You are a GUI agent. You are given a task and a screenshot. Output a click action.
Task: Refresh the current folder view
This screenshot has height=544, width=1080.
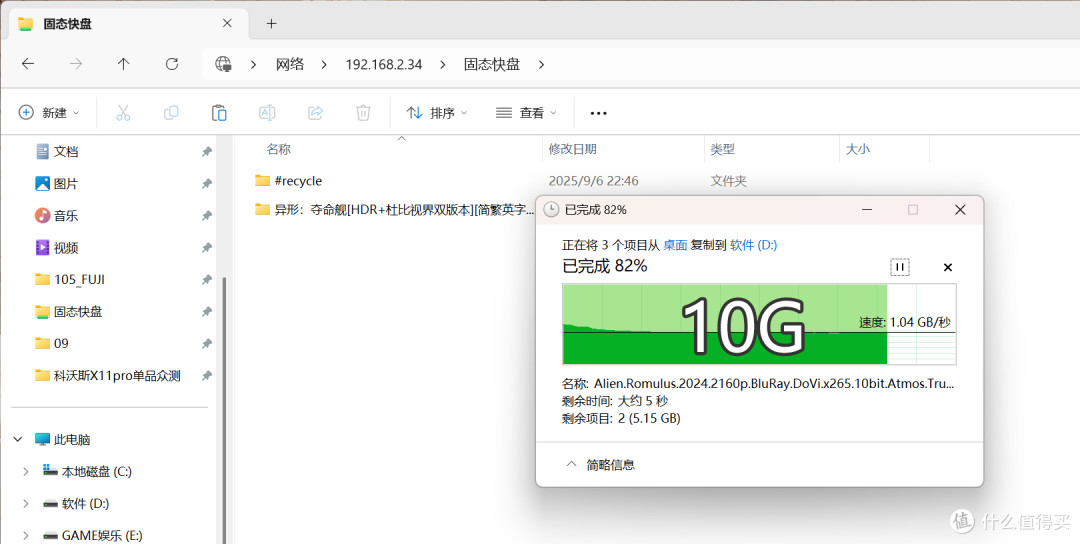pos(172,64)
